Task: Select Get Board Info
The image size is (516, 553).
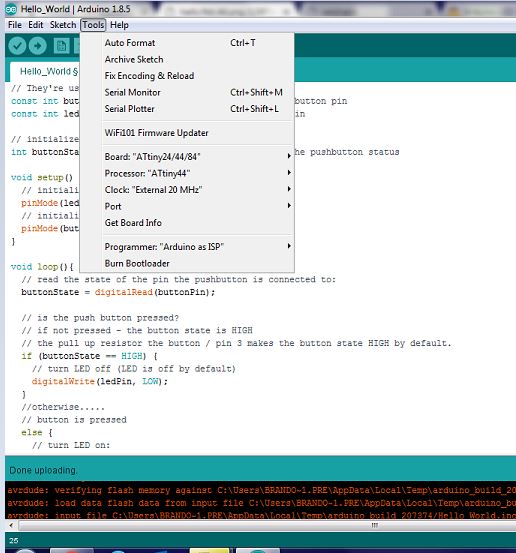Action: coord(187,223)
